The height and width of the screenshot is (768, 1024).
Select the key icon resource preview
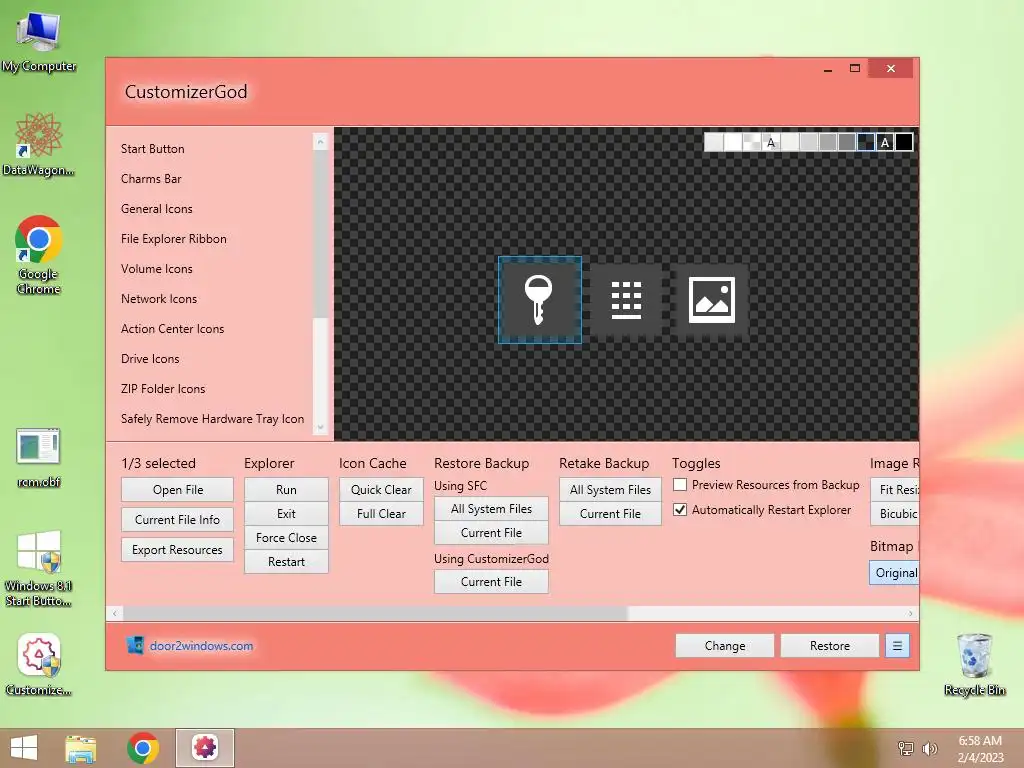tap(539, 300)
